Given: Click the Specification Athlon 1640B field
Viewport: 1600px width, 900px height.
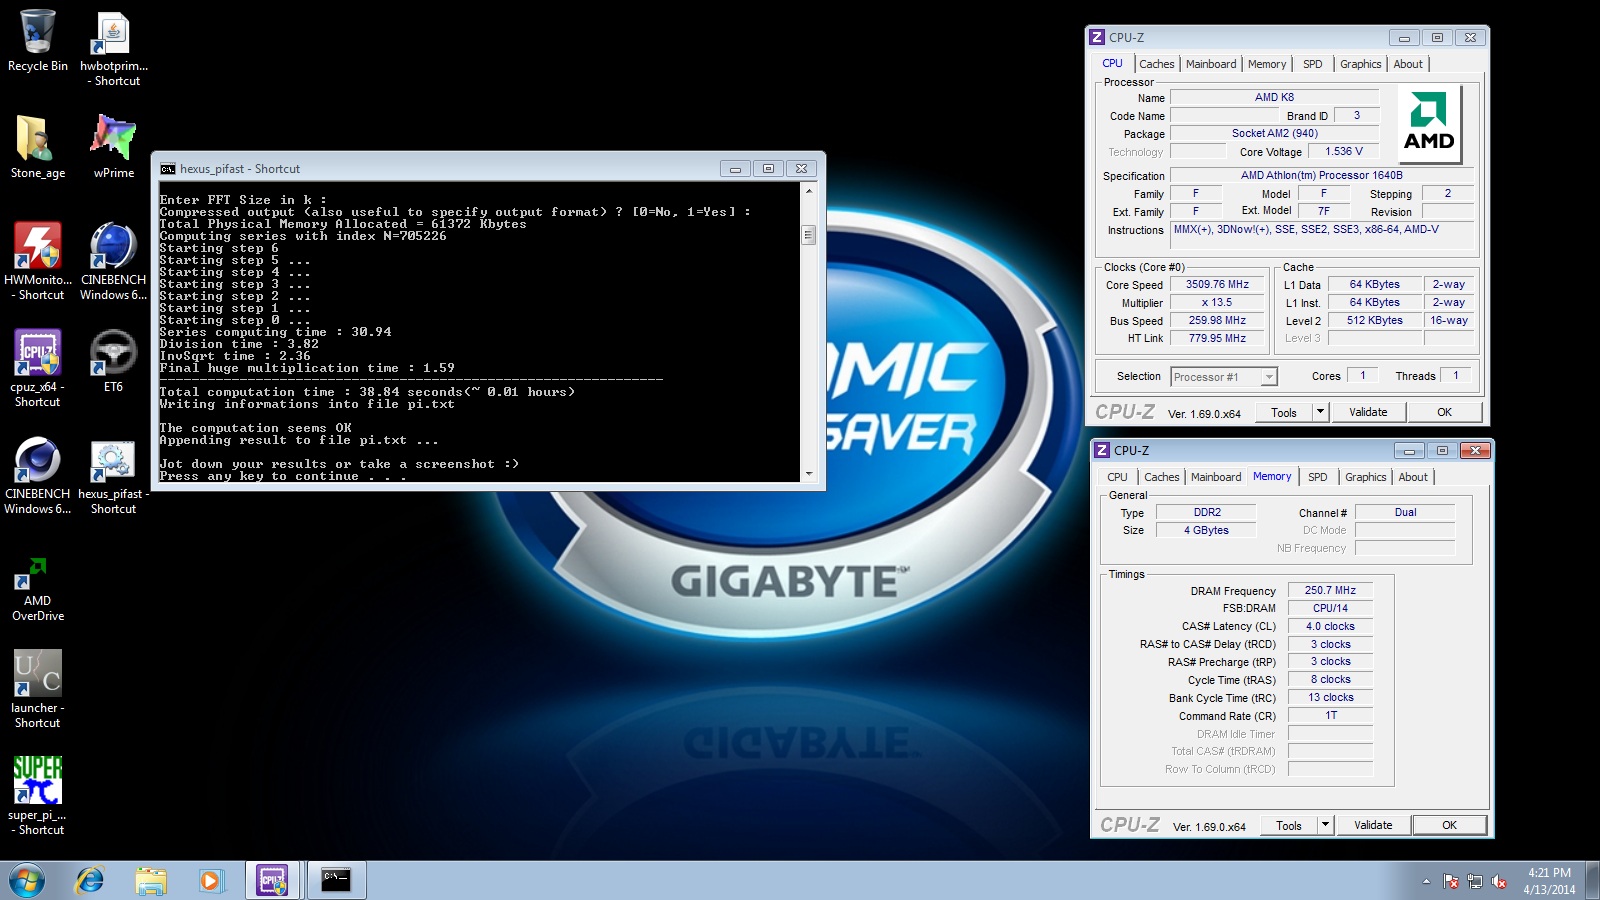Looking at the screenshot, I should point(1321,176).
